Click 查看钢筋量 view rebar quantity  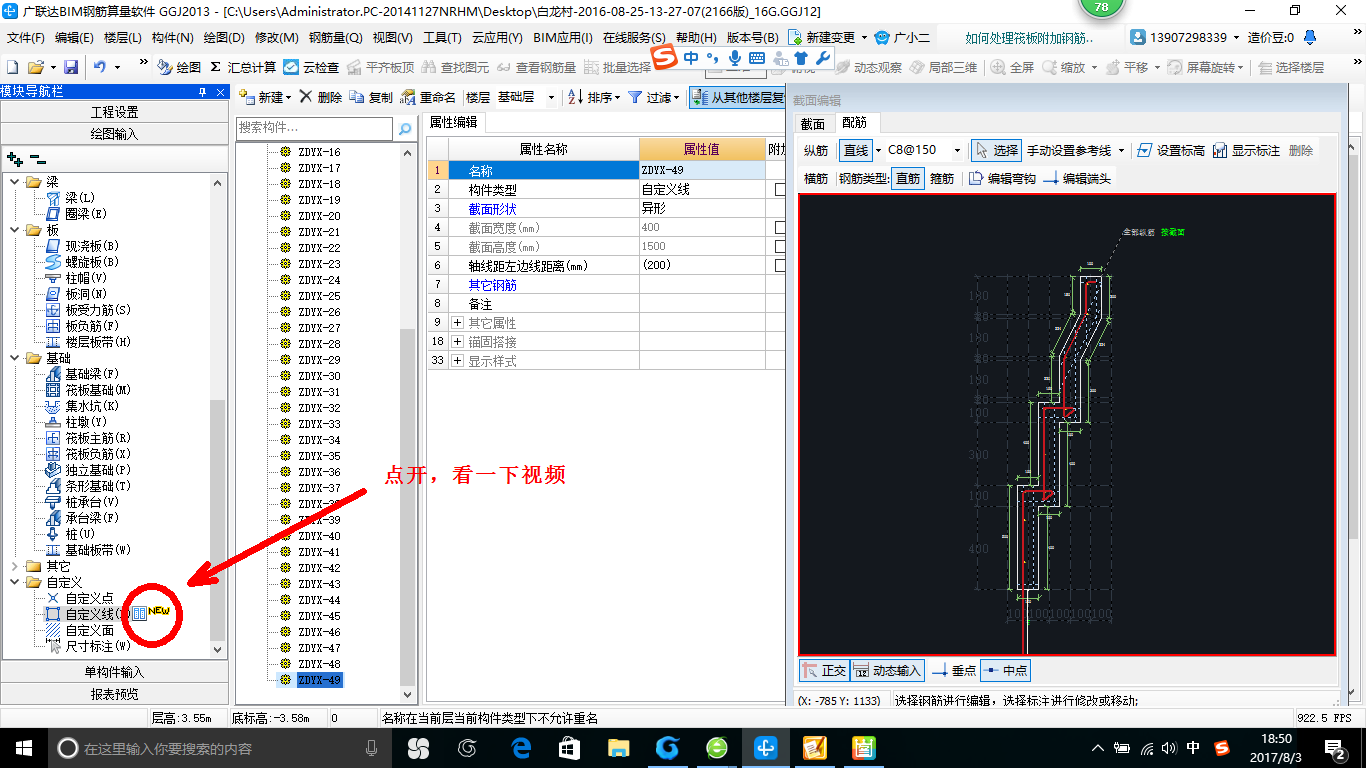point(537,67)
